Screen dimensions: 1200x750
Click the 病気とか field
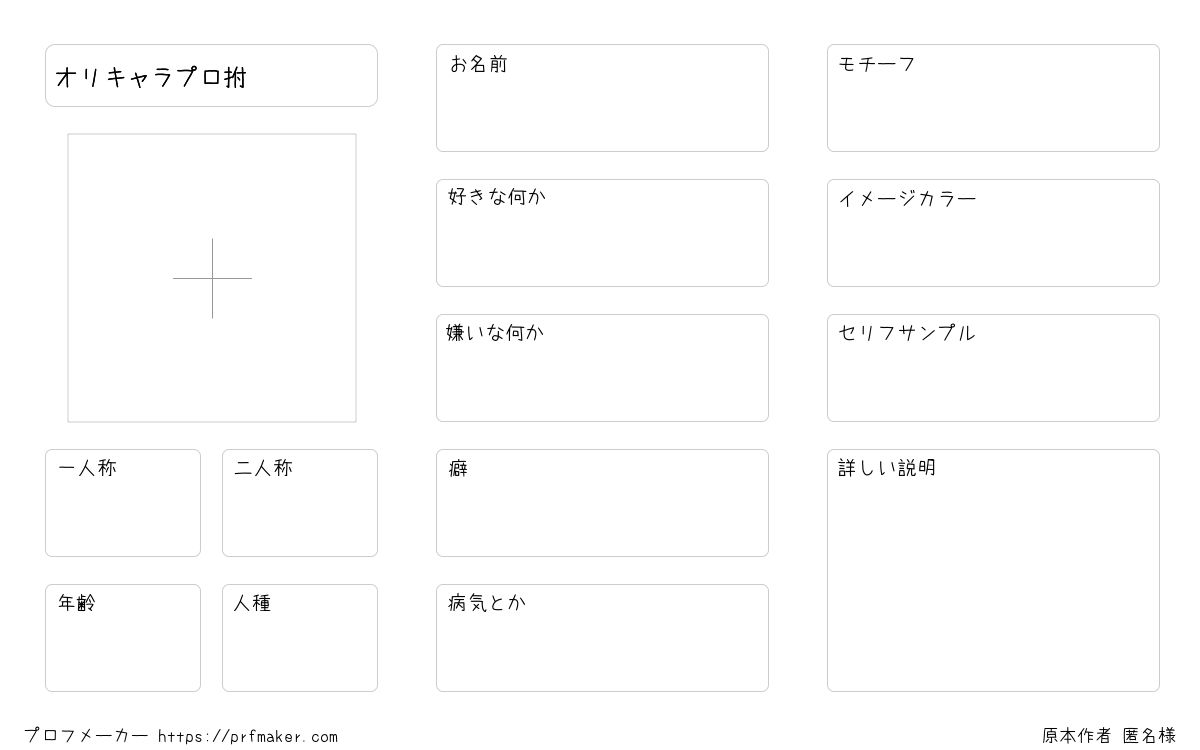[602, 638]
